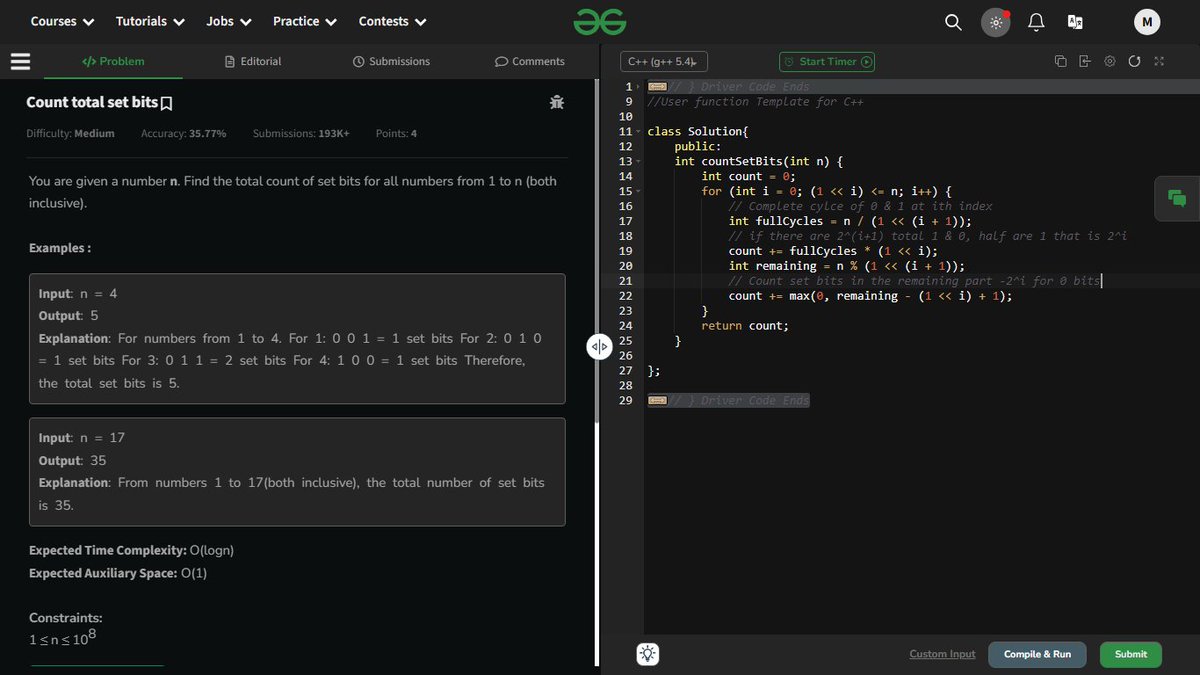Click Compile & Run
Screen dimensions: 1200x675
(x=1037, y=654)
